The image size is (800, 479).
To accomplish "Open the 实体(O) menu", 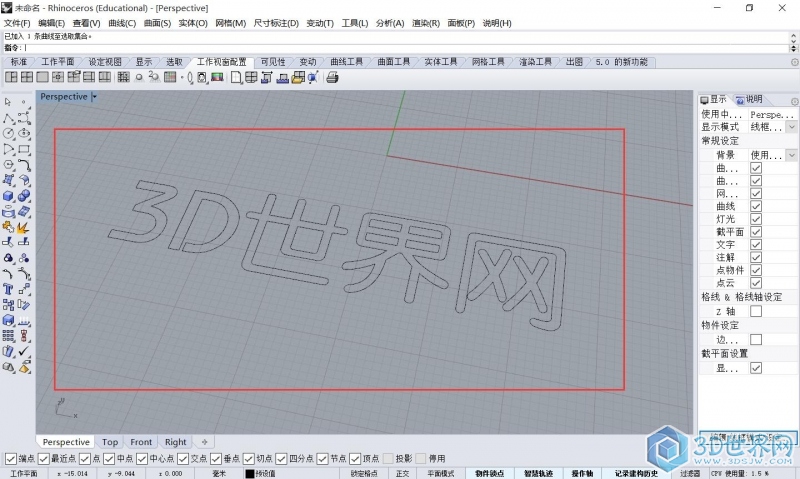I will coord(193,23).
